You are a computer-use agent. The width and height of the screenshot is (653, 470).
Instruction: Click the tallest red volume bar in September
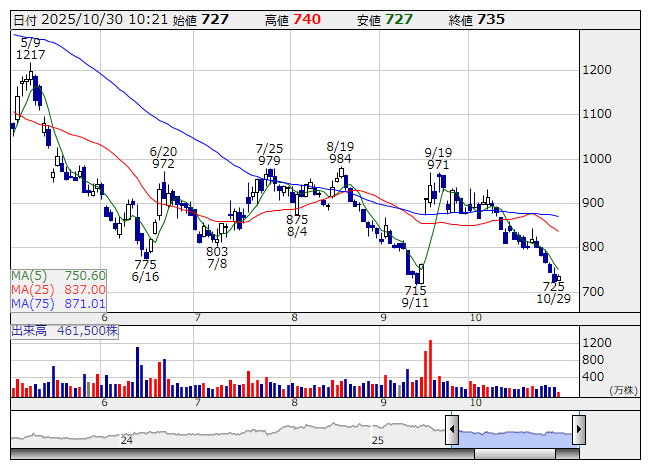click(x=430, y=368)
